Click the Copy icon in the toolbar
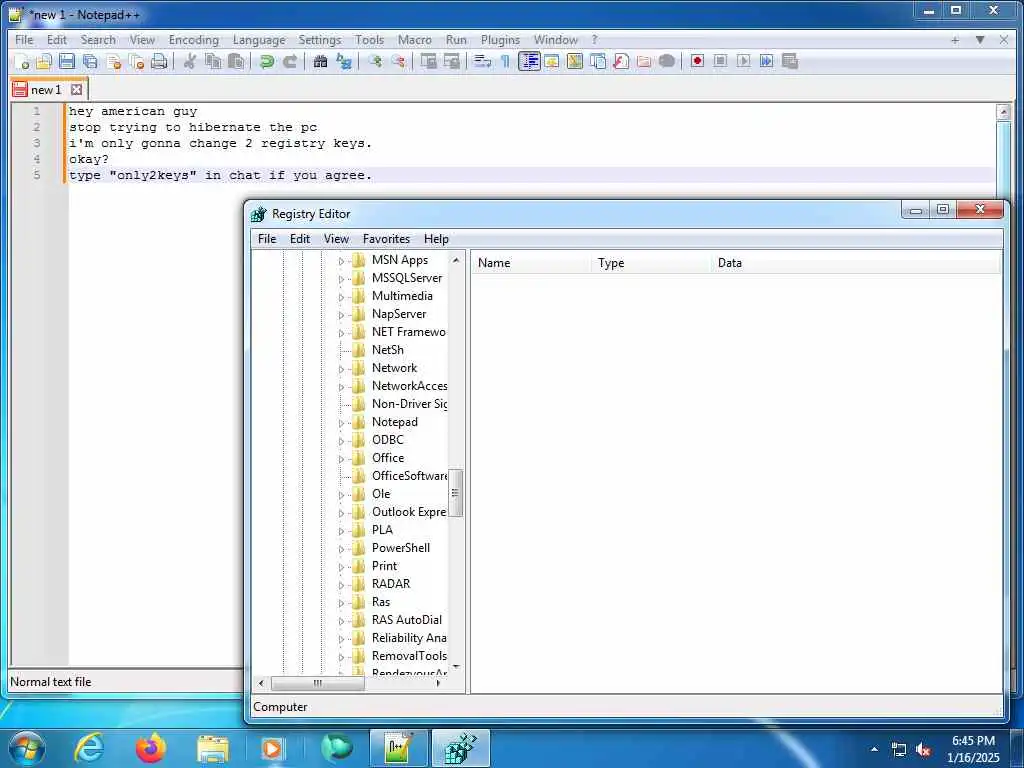1024x768 pixels. (x=213, y=61)
